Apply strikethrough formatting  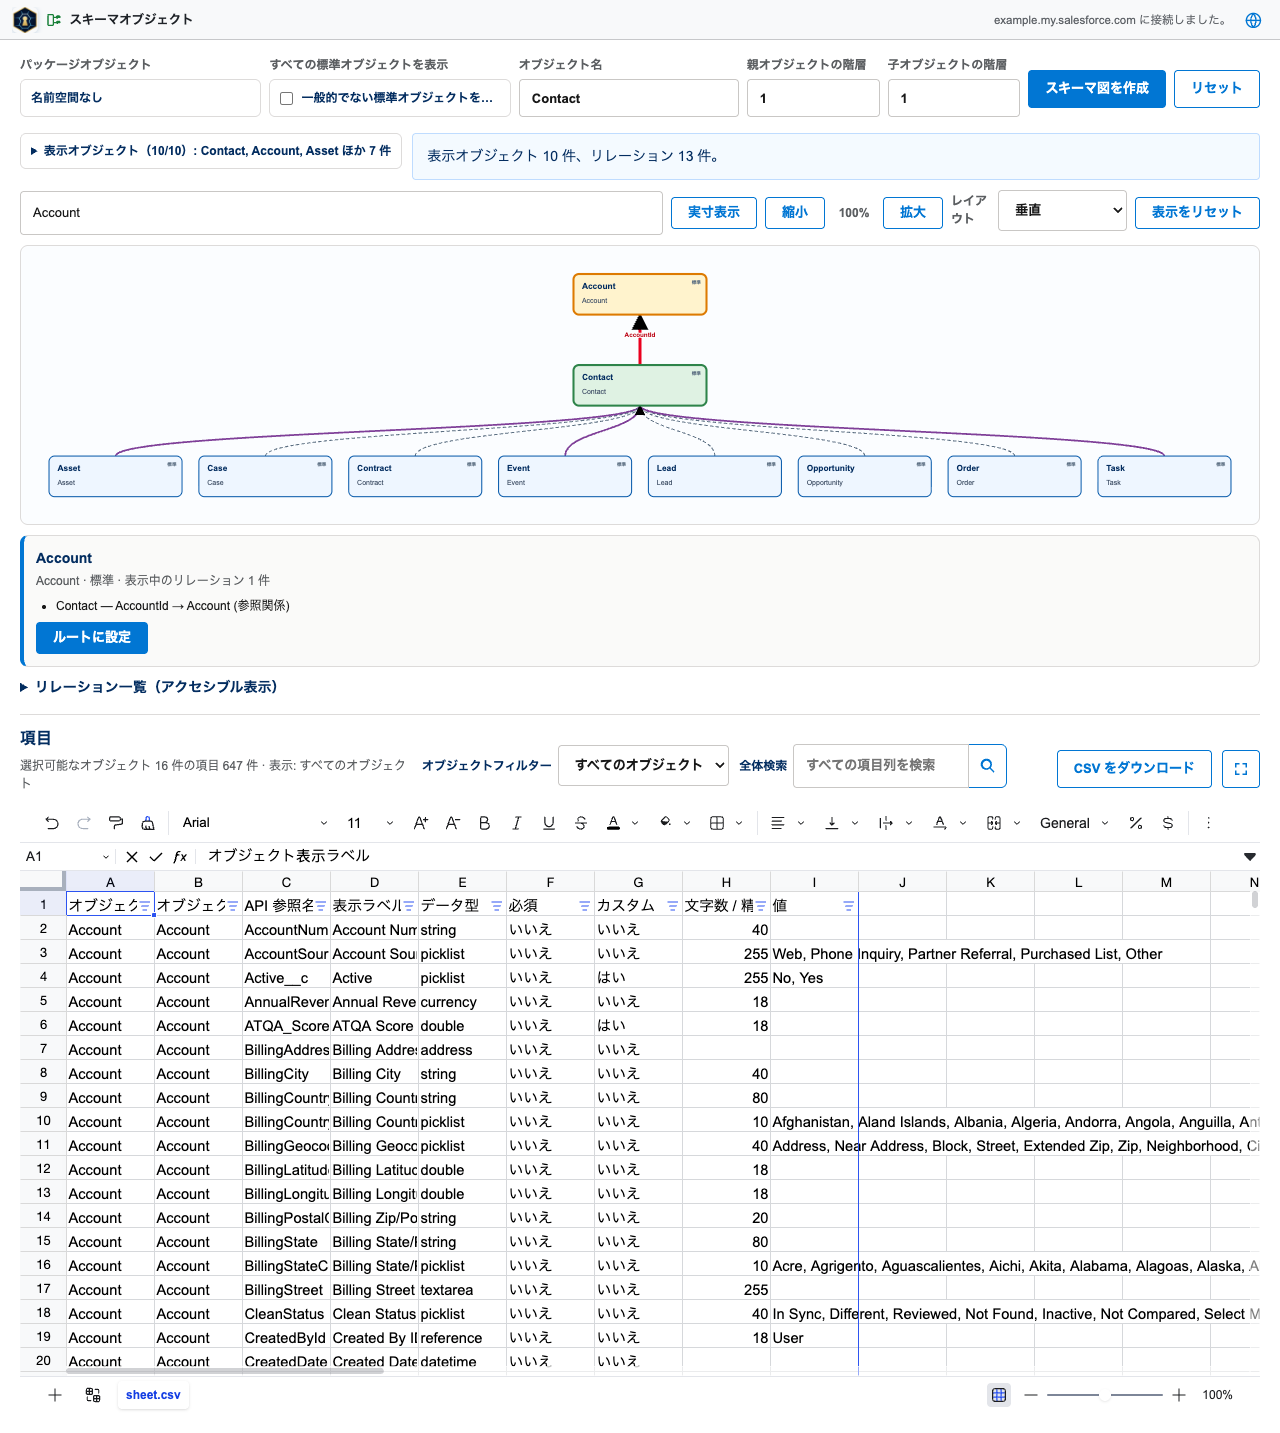coord(581,823)
